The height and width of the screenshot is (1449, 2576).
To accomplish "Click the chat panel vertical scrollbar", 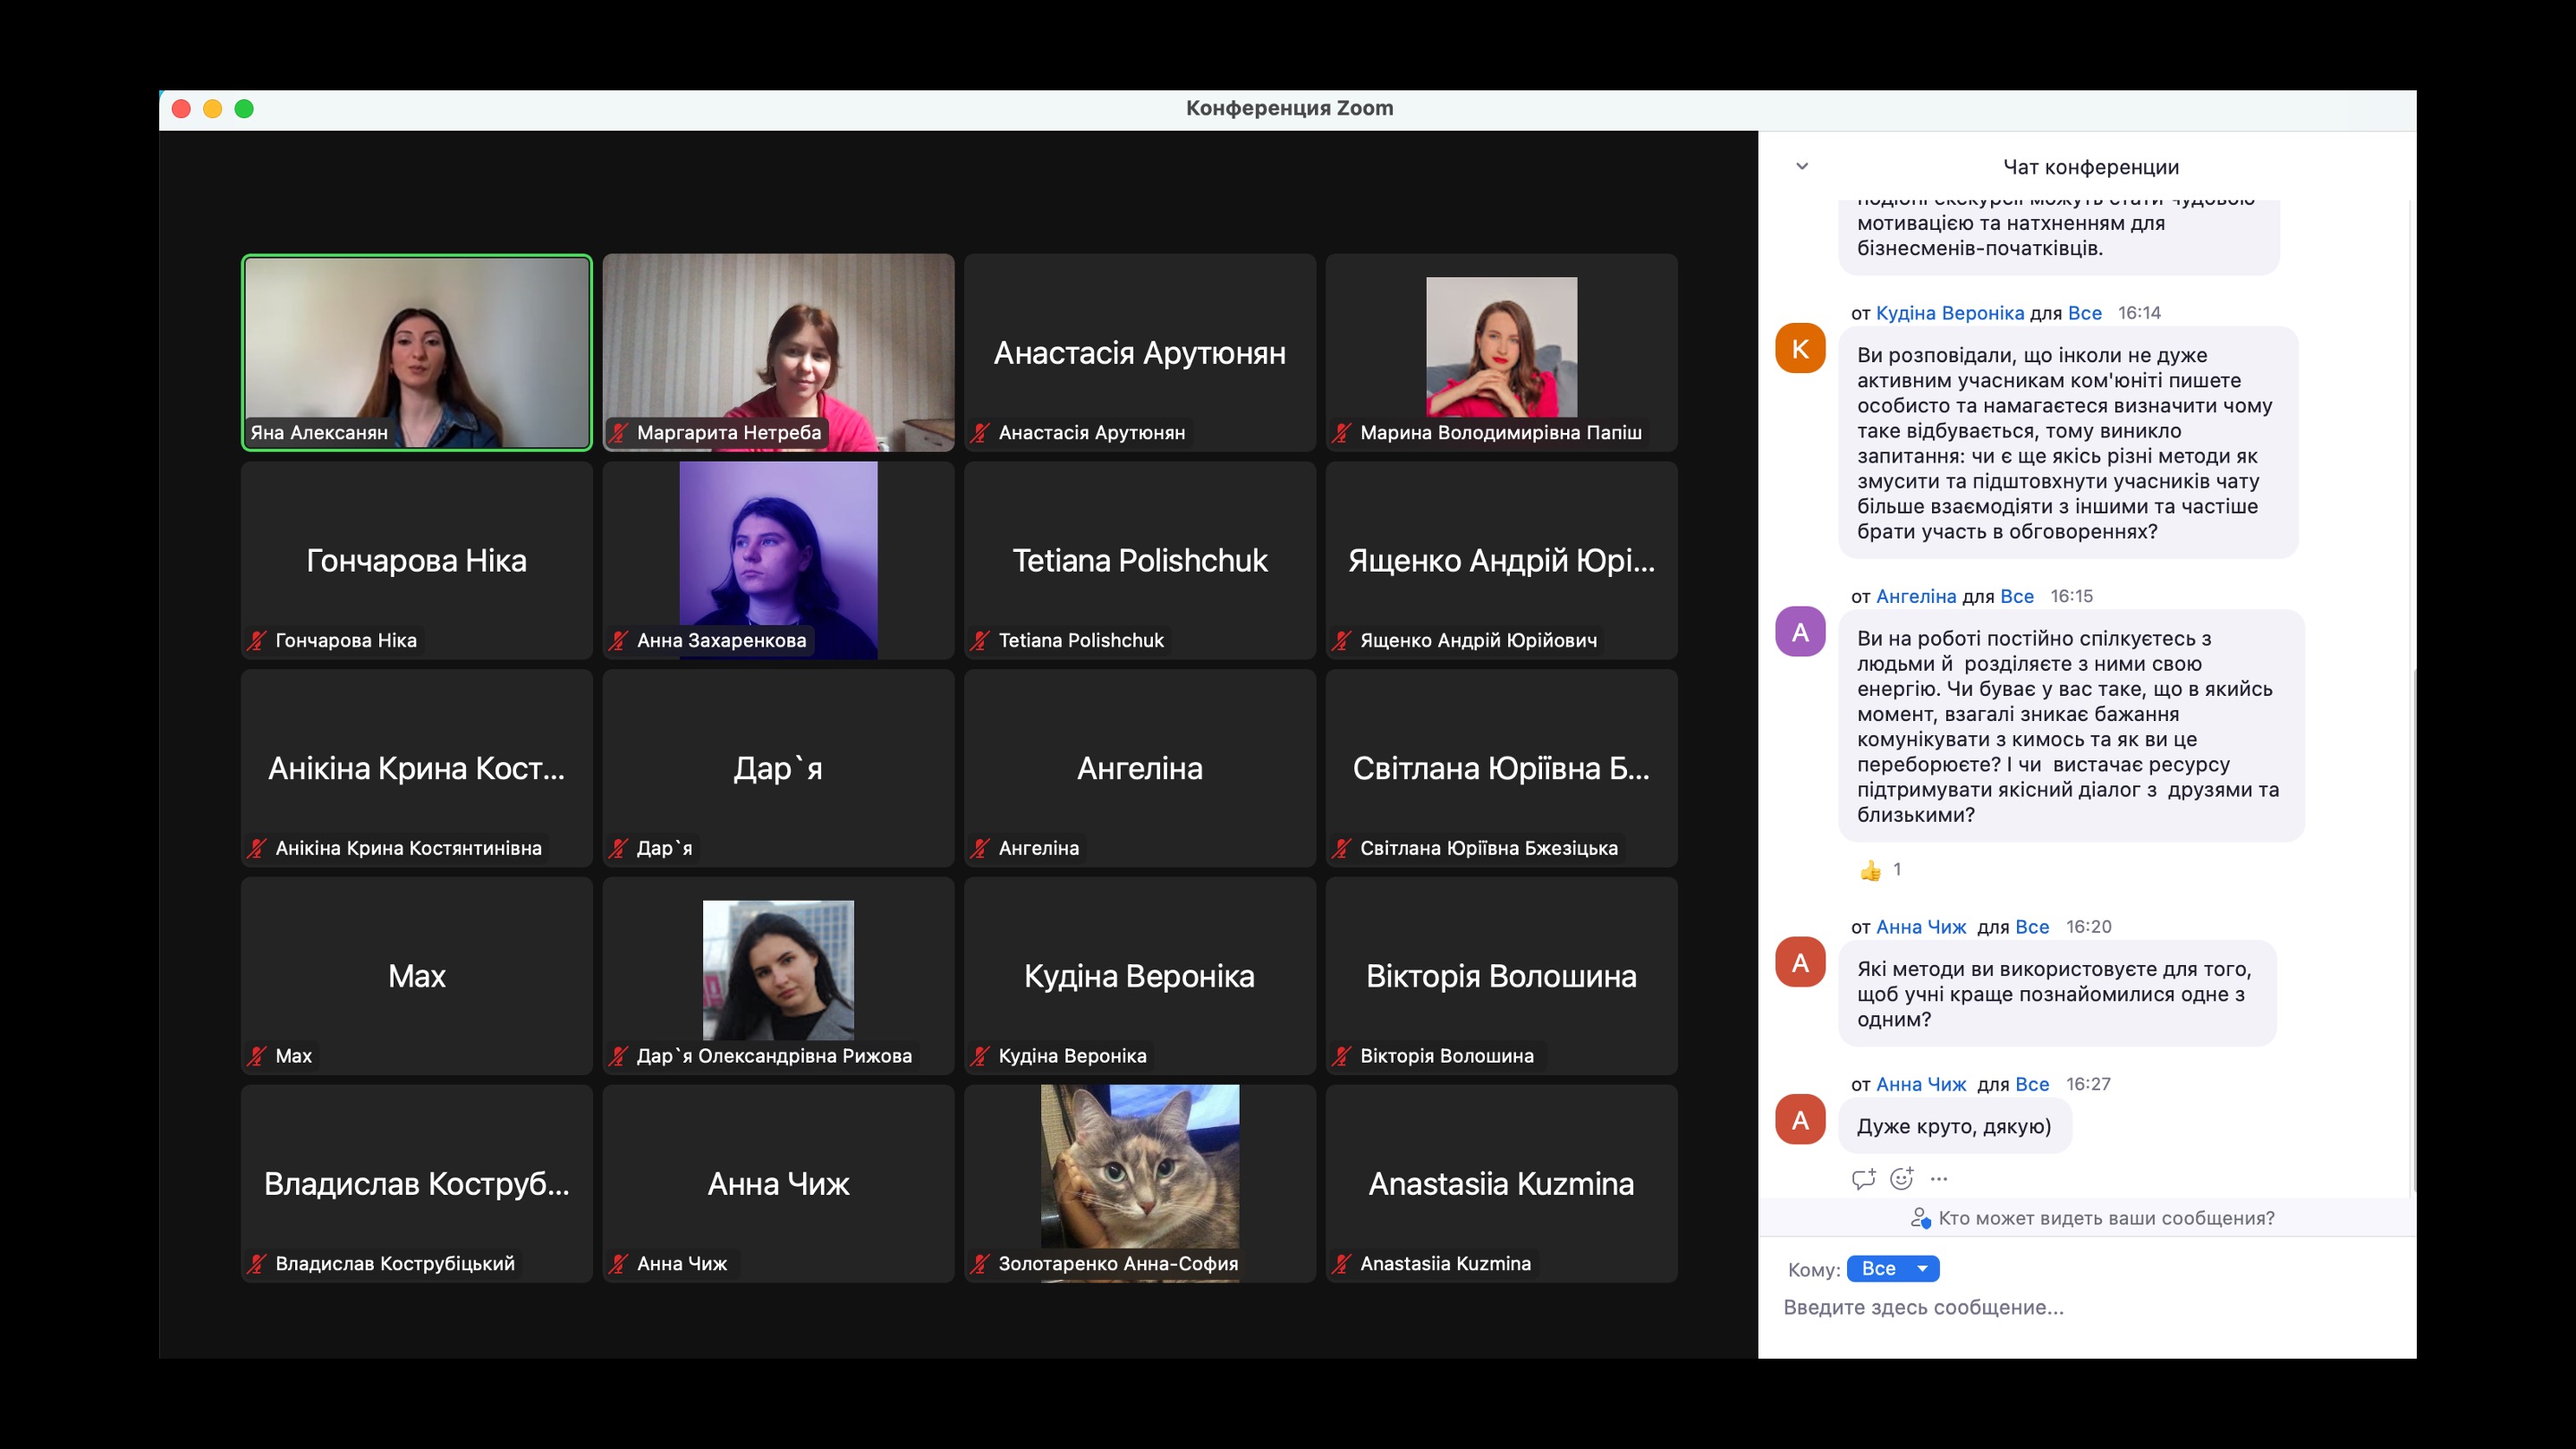I will (x=2413, y=930).
